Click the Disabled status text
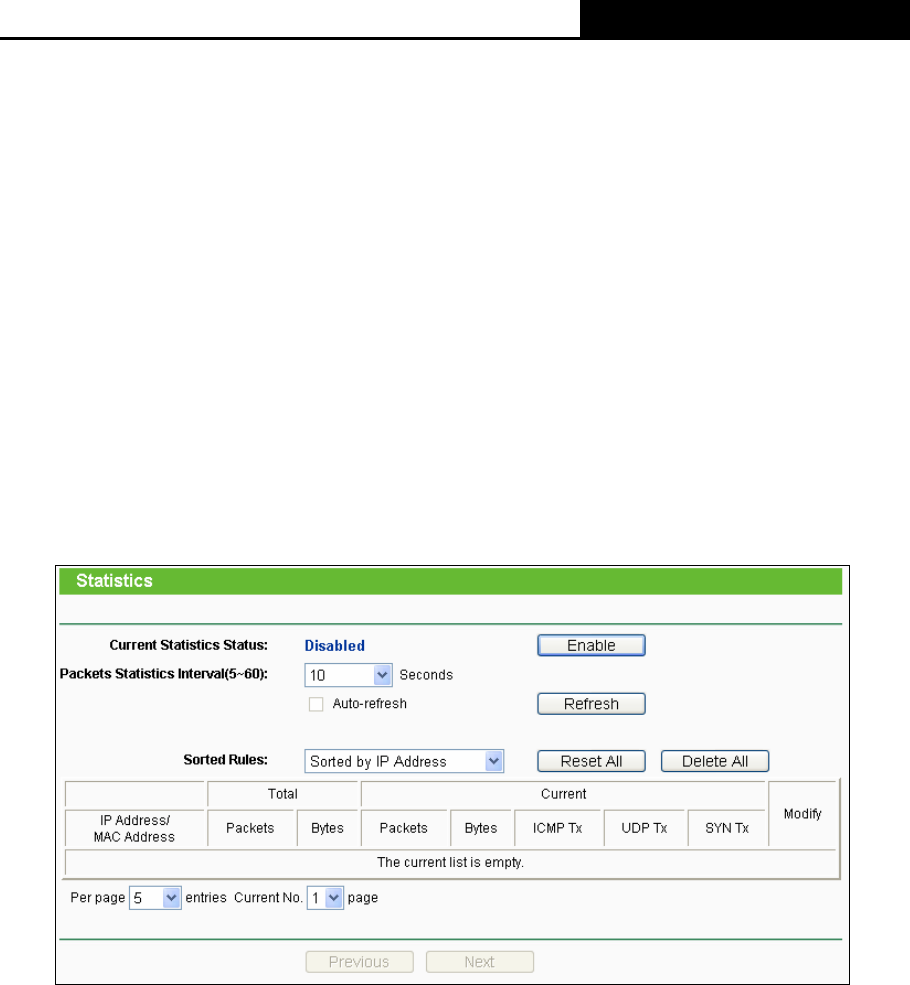Screen dimensions: 910x985 click(335, 646)
